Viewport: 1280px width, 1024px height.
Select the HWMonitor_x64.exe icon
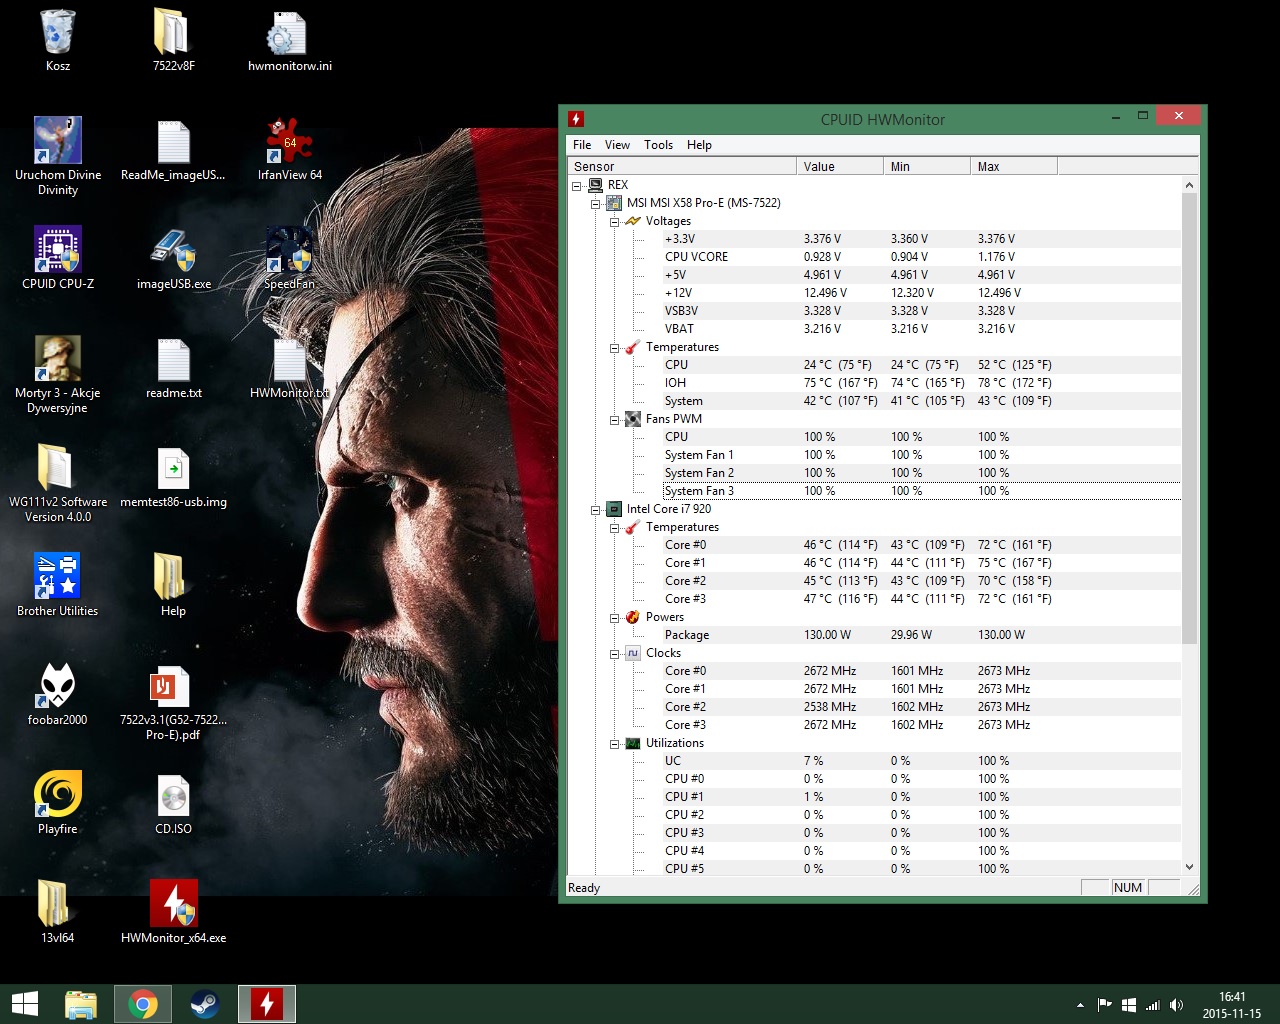click(172, 903)
